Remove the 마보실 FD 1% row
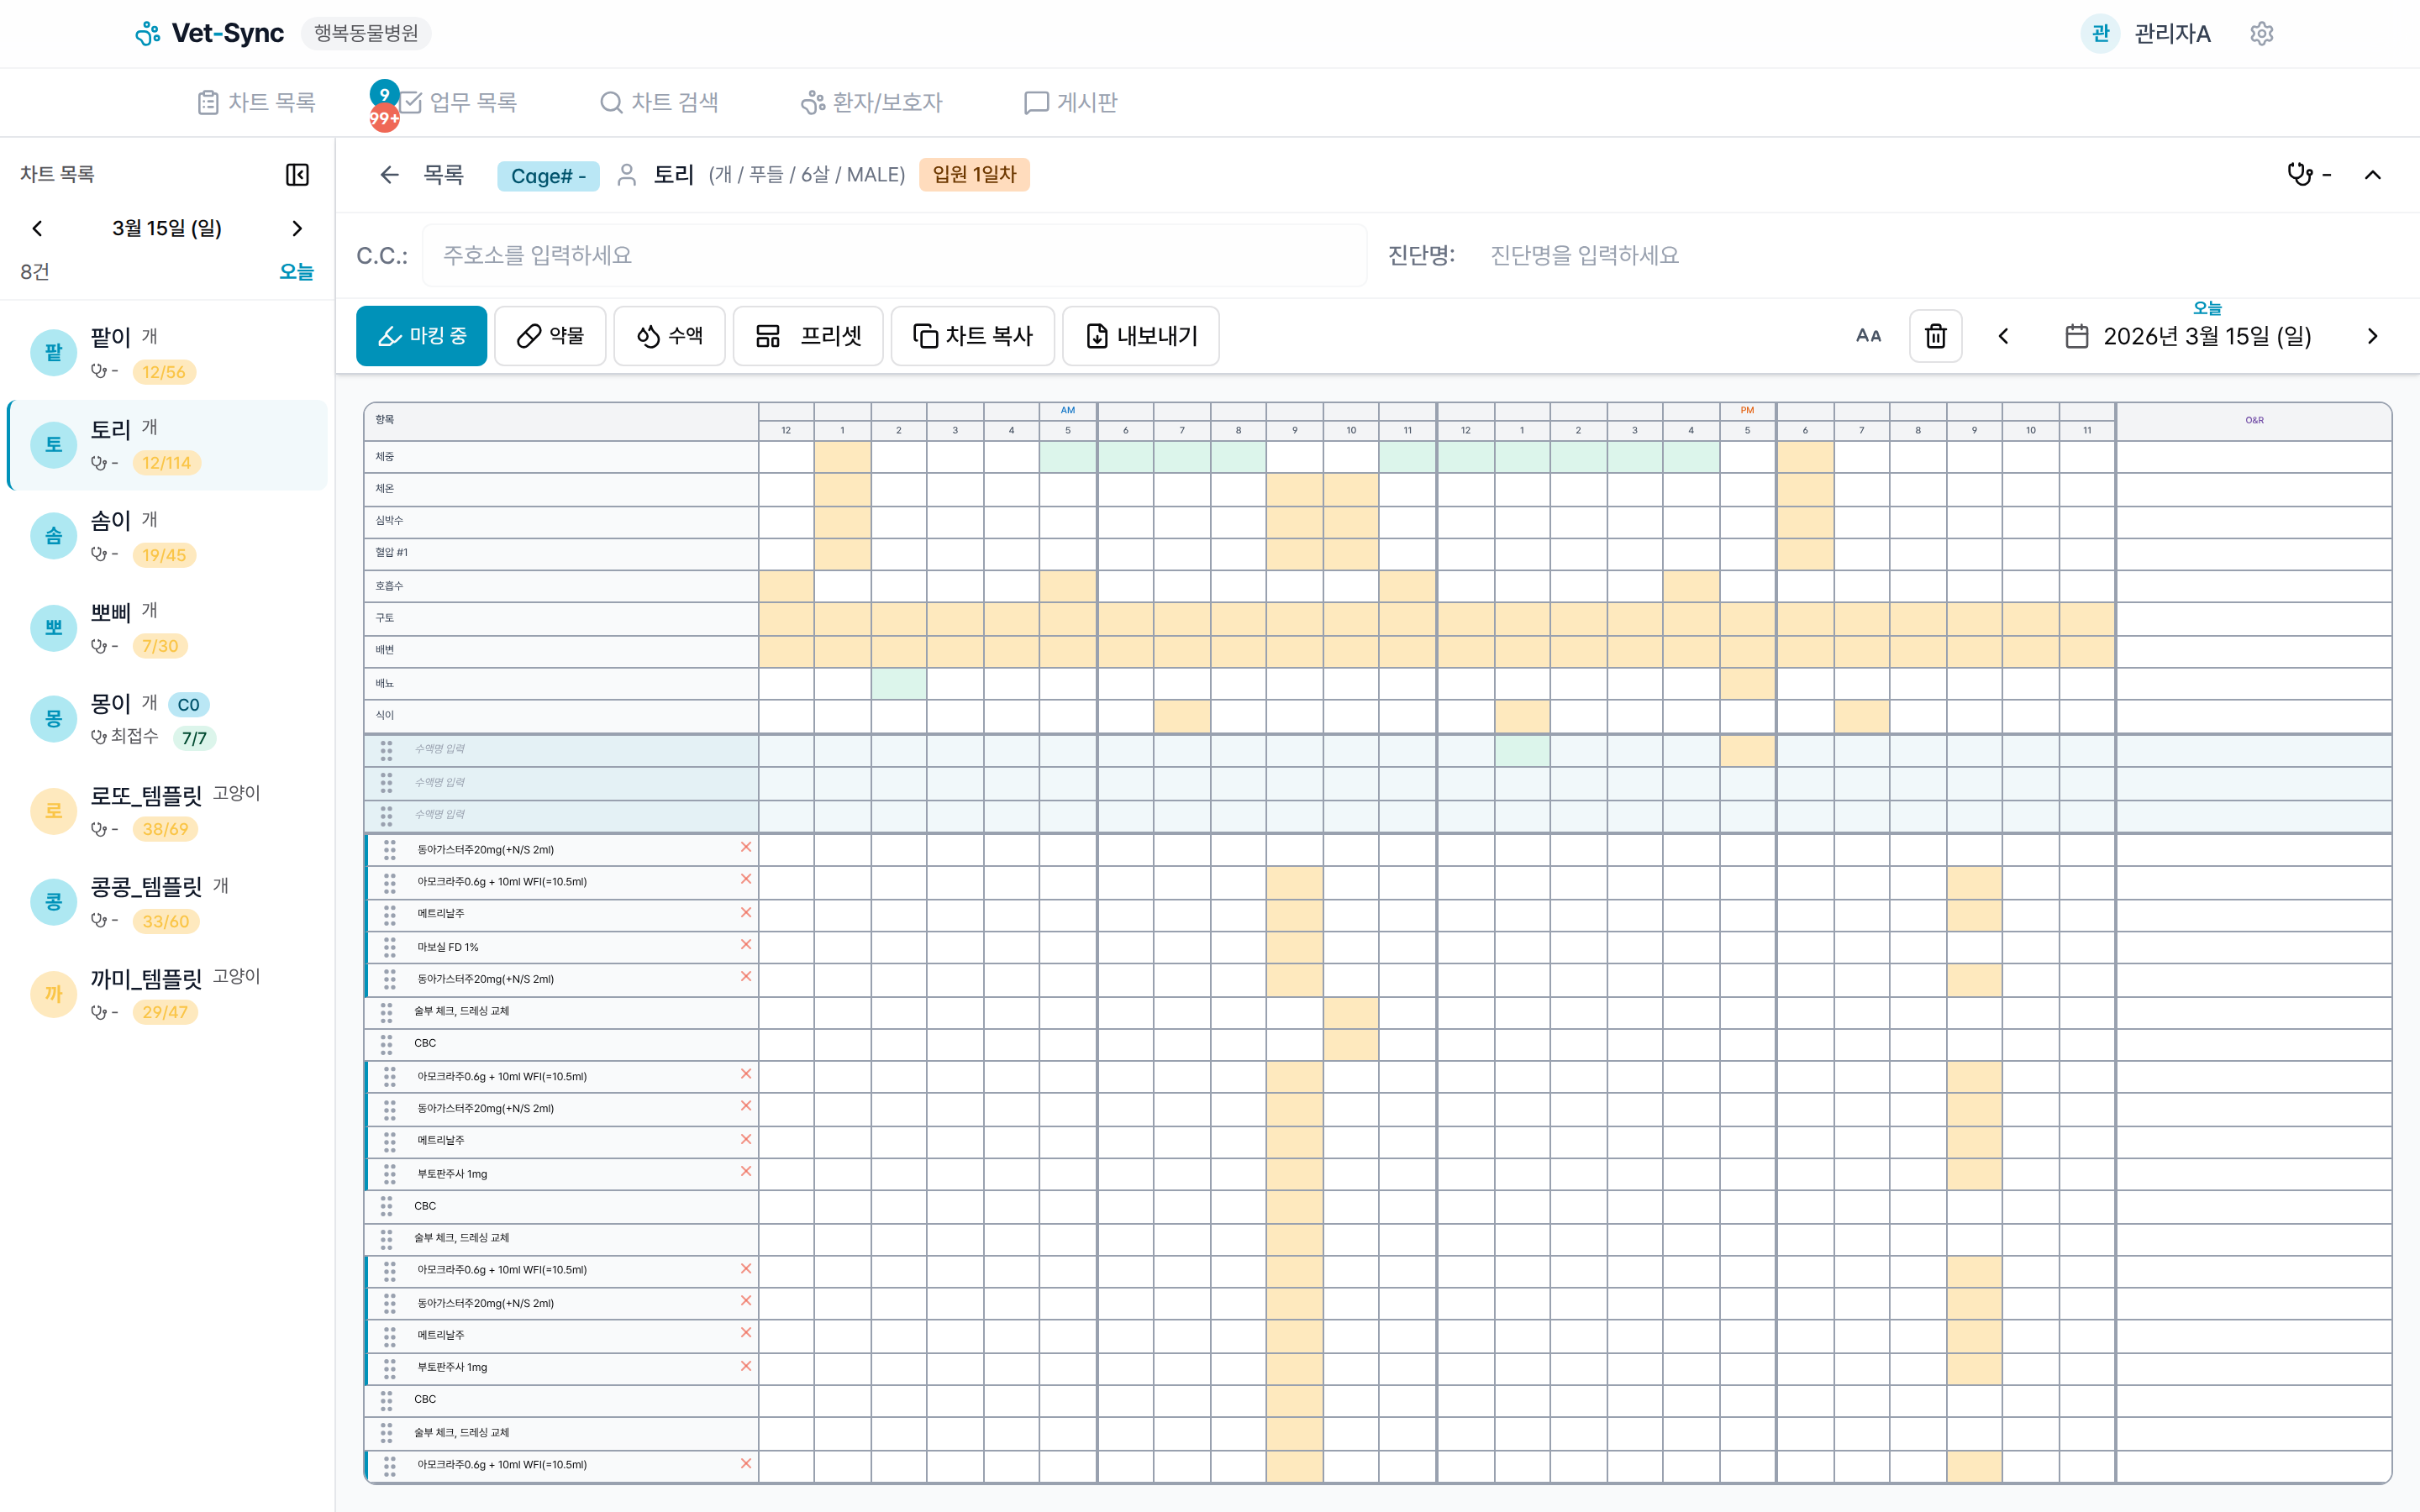The image size is (2420, 1512). point(745,945)
